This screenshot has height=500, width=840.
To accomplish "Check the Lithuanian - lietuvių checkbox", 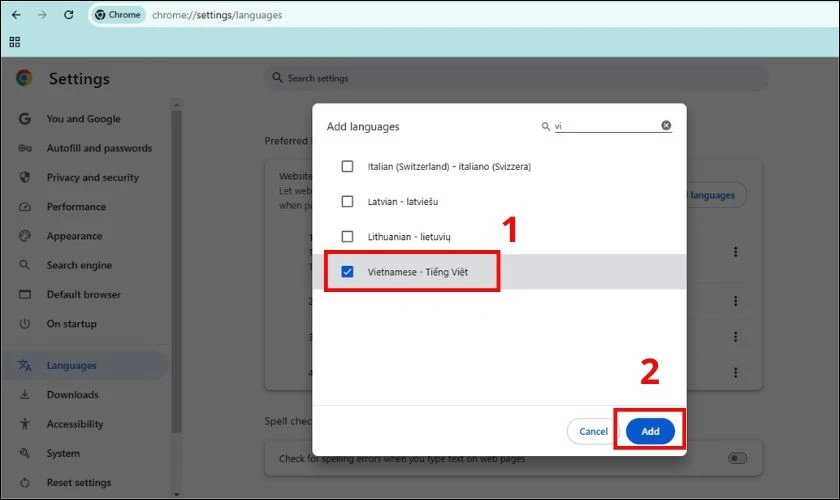I will click(347, 236).
